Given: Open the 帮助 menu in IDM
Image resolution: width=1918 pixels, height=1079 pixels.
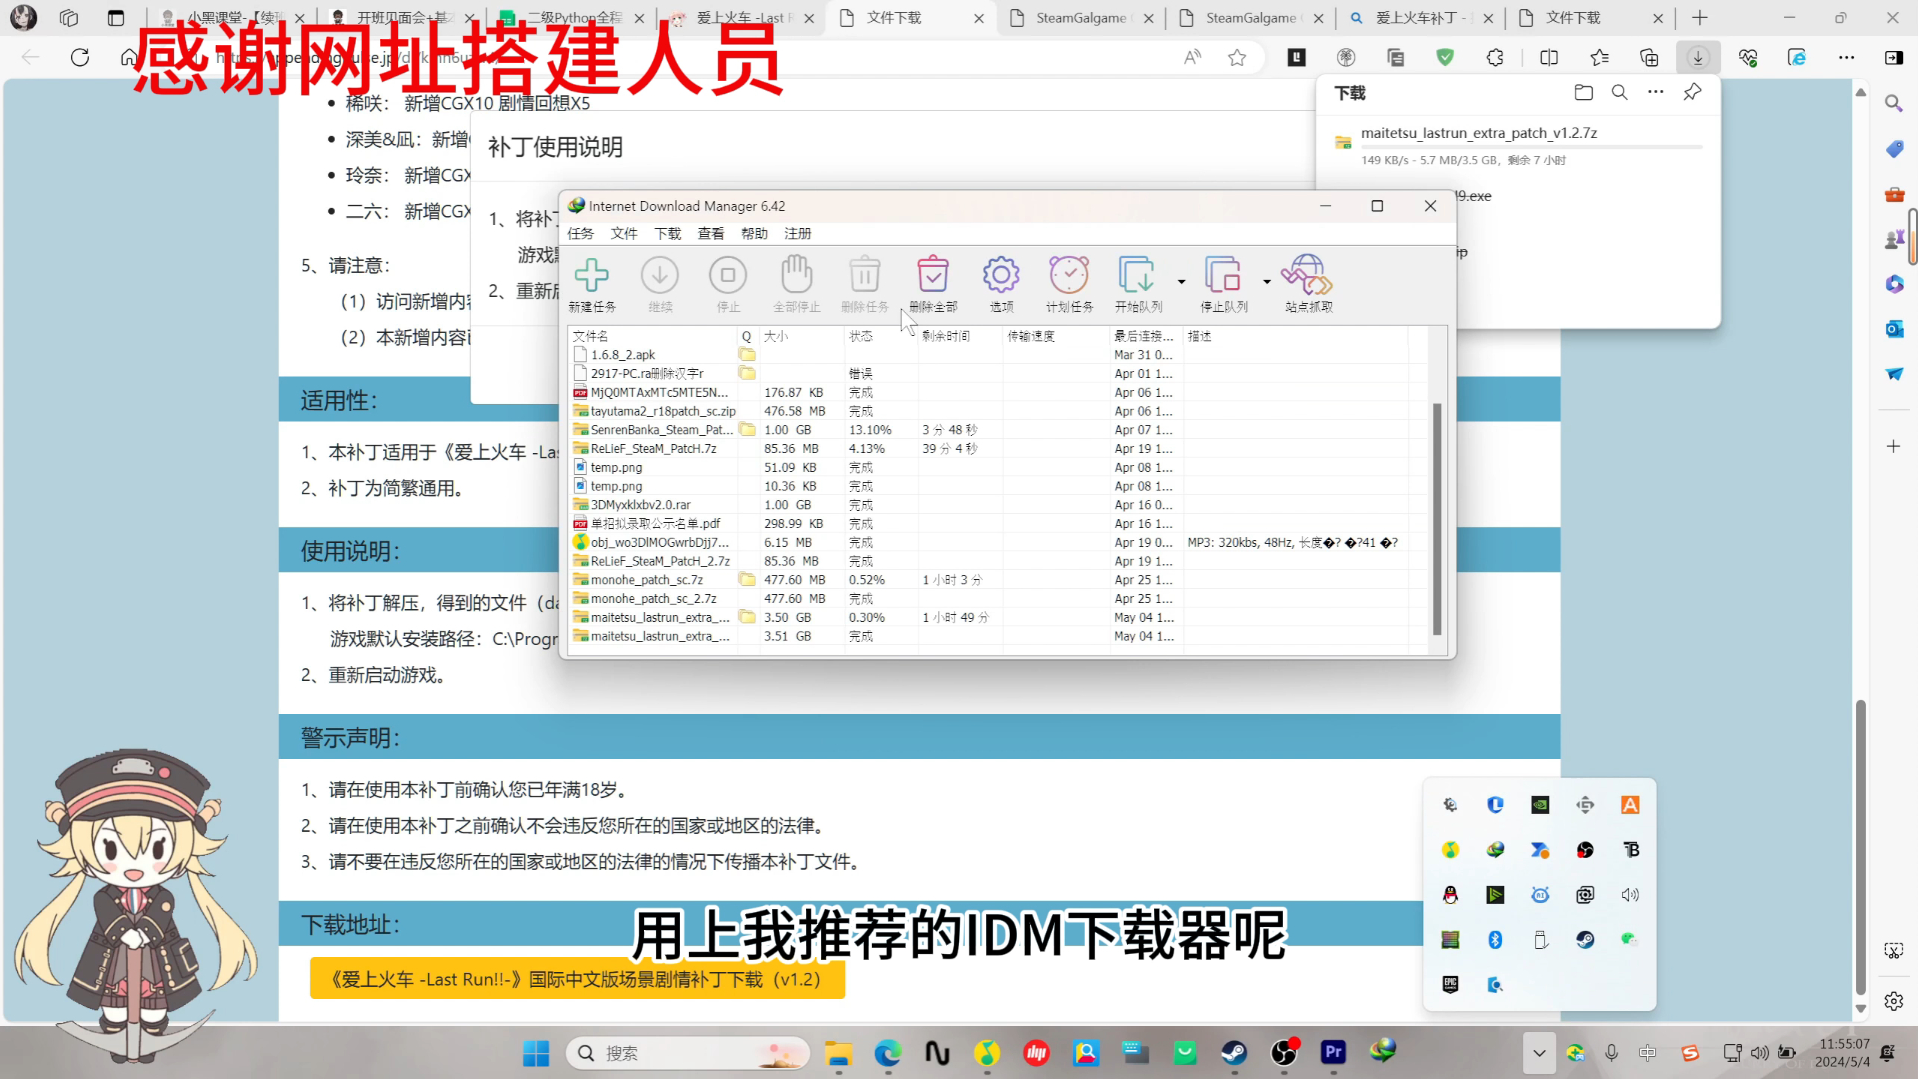Looking at the screenshot, I should click(x=754, y=233).
